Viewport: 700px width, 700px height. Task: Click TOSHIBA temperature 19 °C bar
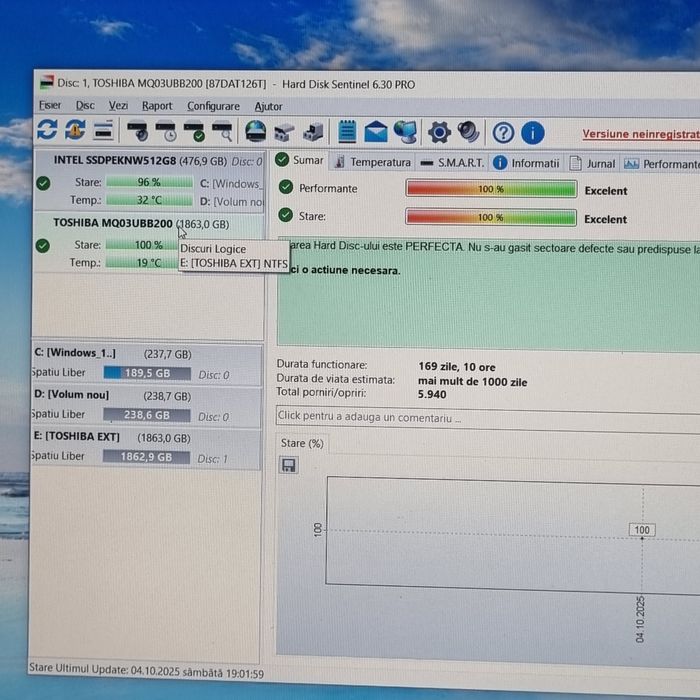[142, 262]
